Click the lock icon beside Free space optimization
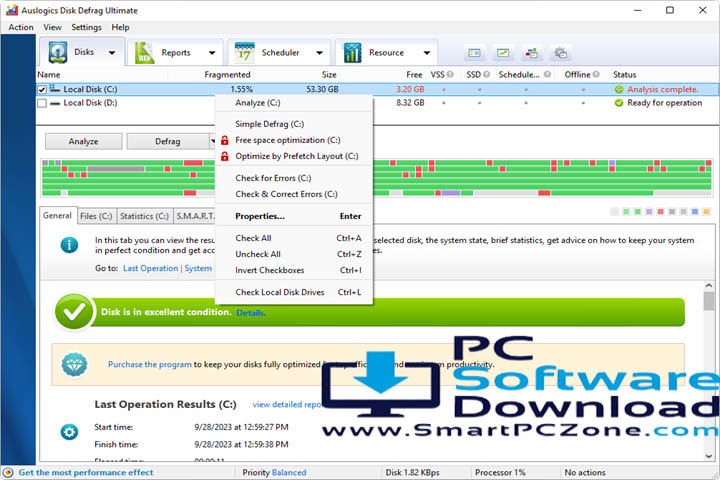The image size is (720, 480). point(225,140)
